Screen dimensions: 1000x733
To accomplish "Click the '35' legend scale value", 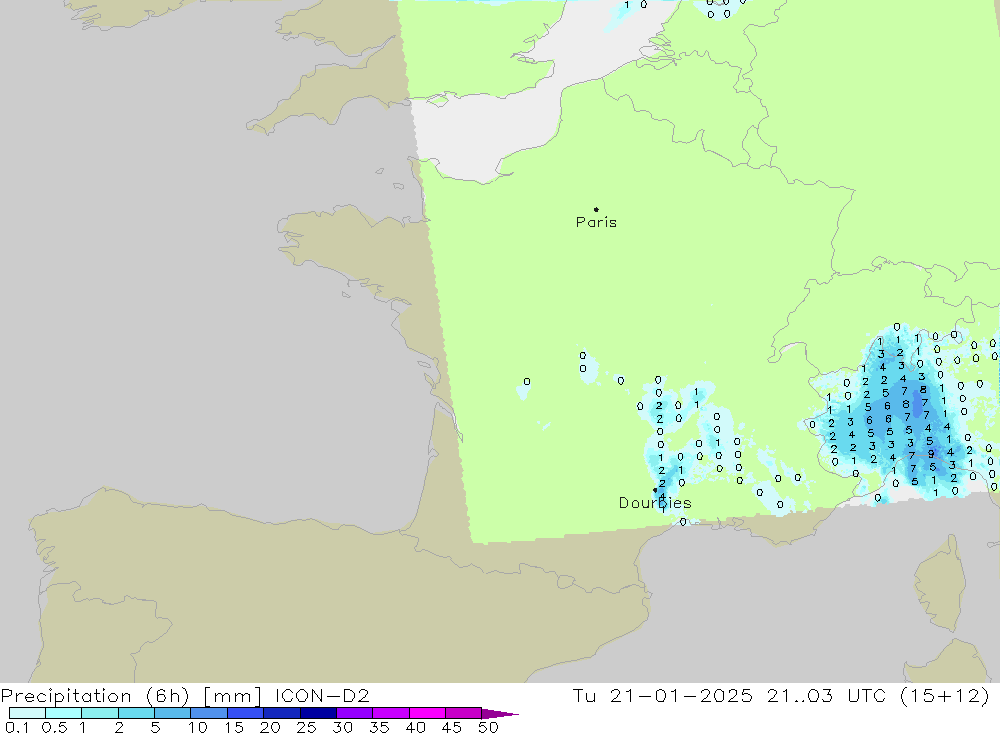I will tap(379, 727).
